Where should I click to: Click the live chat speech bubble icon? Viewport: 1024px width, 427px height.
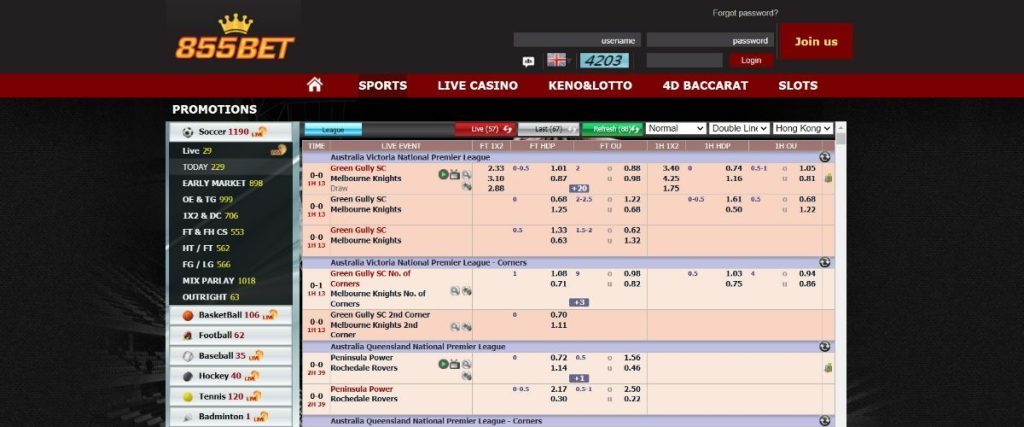528,61
